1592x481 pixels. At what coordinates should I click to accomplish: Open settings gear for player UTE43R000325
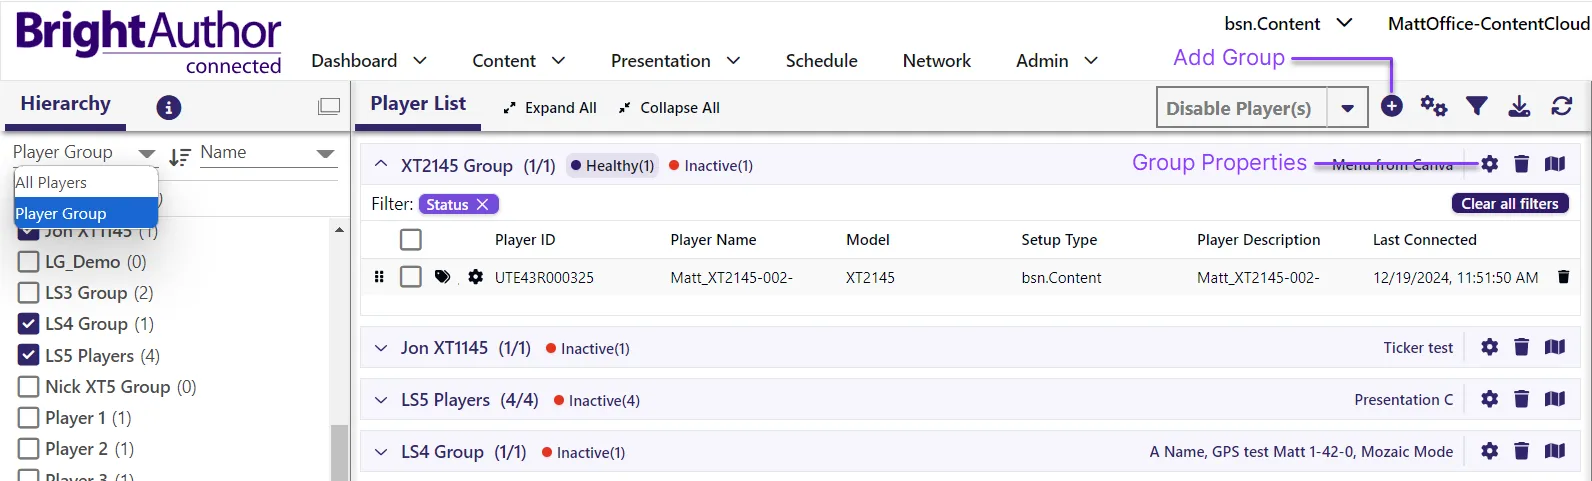coord(475,277)
